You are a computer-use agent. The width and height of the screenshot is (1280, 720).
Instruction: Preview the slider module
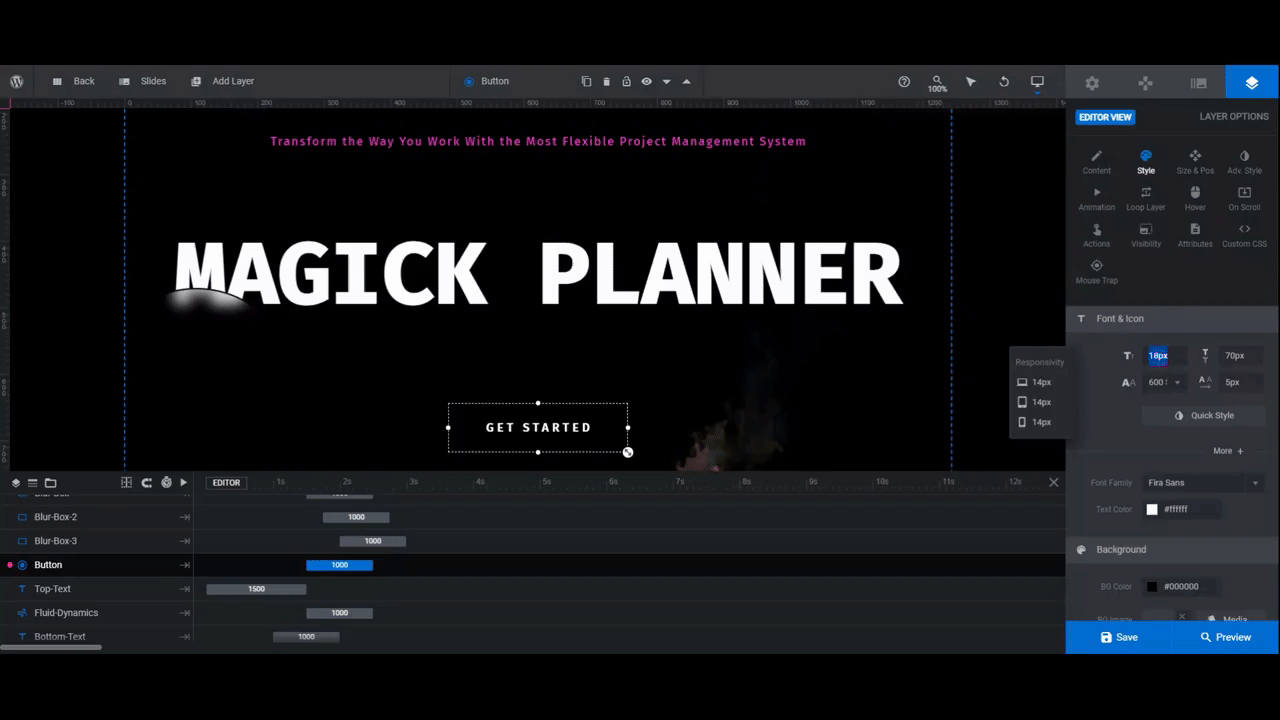(1226, 637)
